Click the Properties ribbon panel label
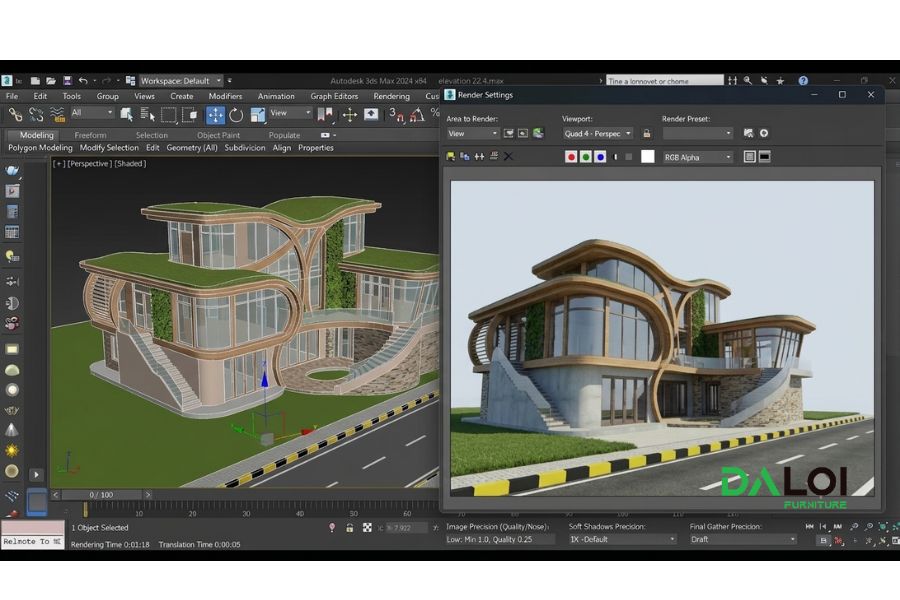This screenshot has width=900, height=600. coord(316,148)
